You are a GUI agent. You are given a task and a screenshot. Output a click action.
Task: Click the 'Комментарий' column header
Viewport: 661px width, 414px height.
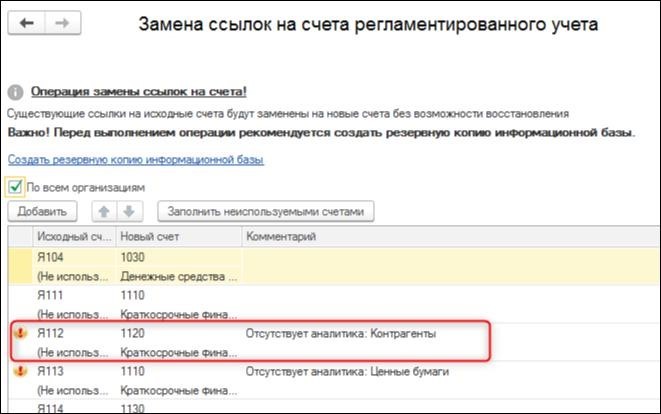pyautogui.click(x=280, y=236)
